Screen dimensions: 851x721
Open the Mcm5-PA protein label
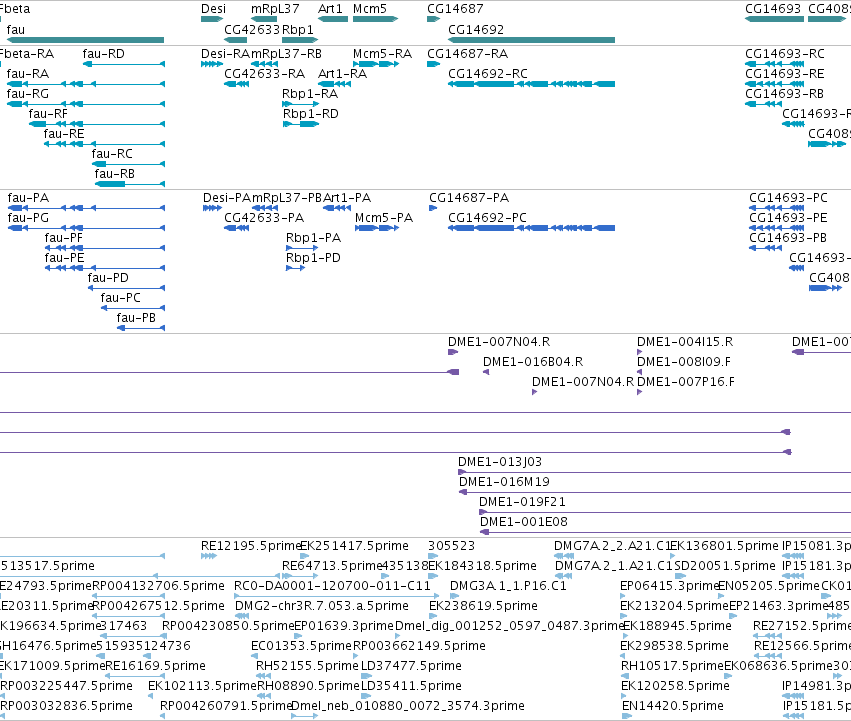(x=384, y=218)
